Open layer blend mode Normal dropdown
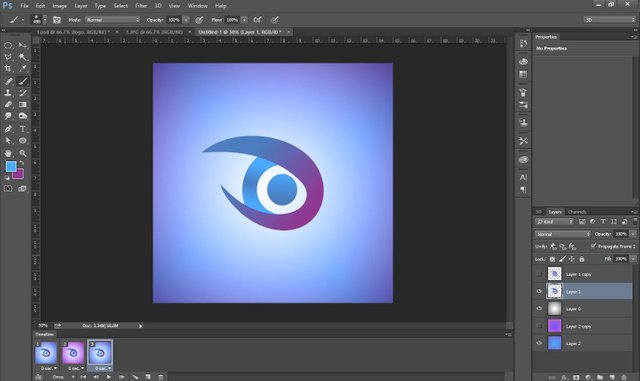640x381 pixels. click(562, 234)
